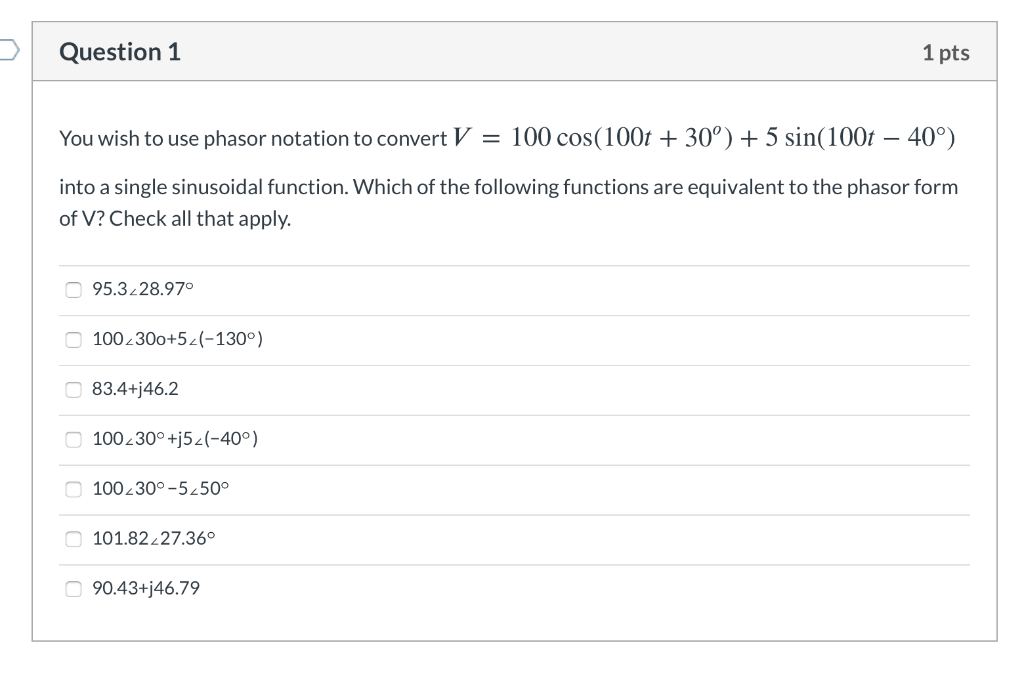Select the label text of 95.3∠28.97°

[142, 289]
